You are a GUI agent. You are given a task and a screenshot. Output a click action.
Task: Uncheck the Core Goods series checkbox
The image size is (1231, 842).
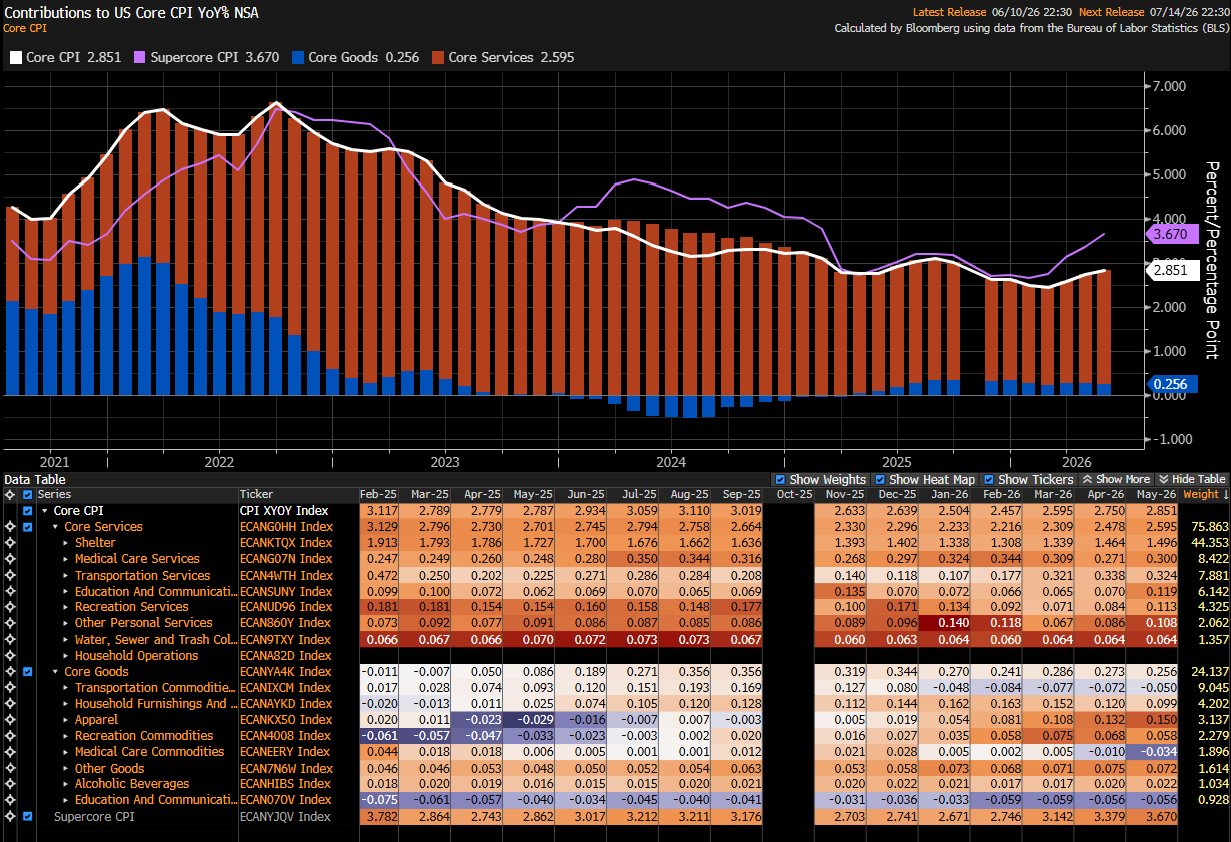28,672
